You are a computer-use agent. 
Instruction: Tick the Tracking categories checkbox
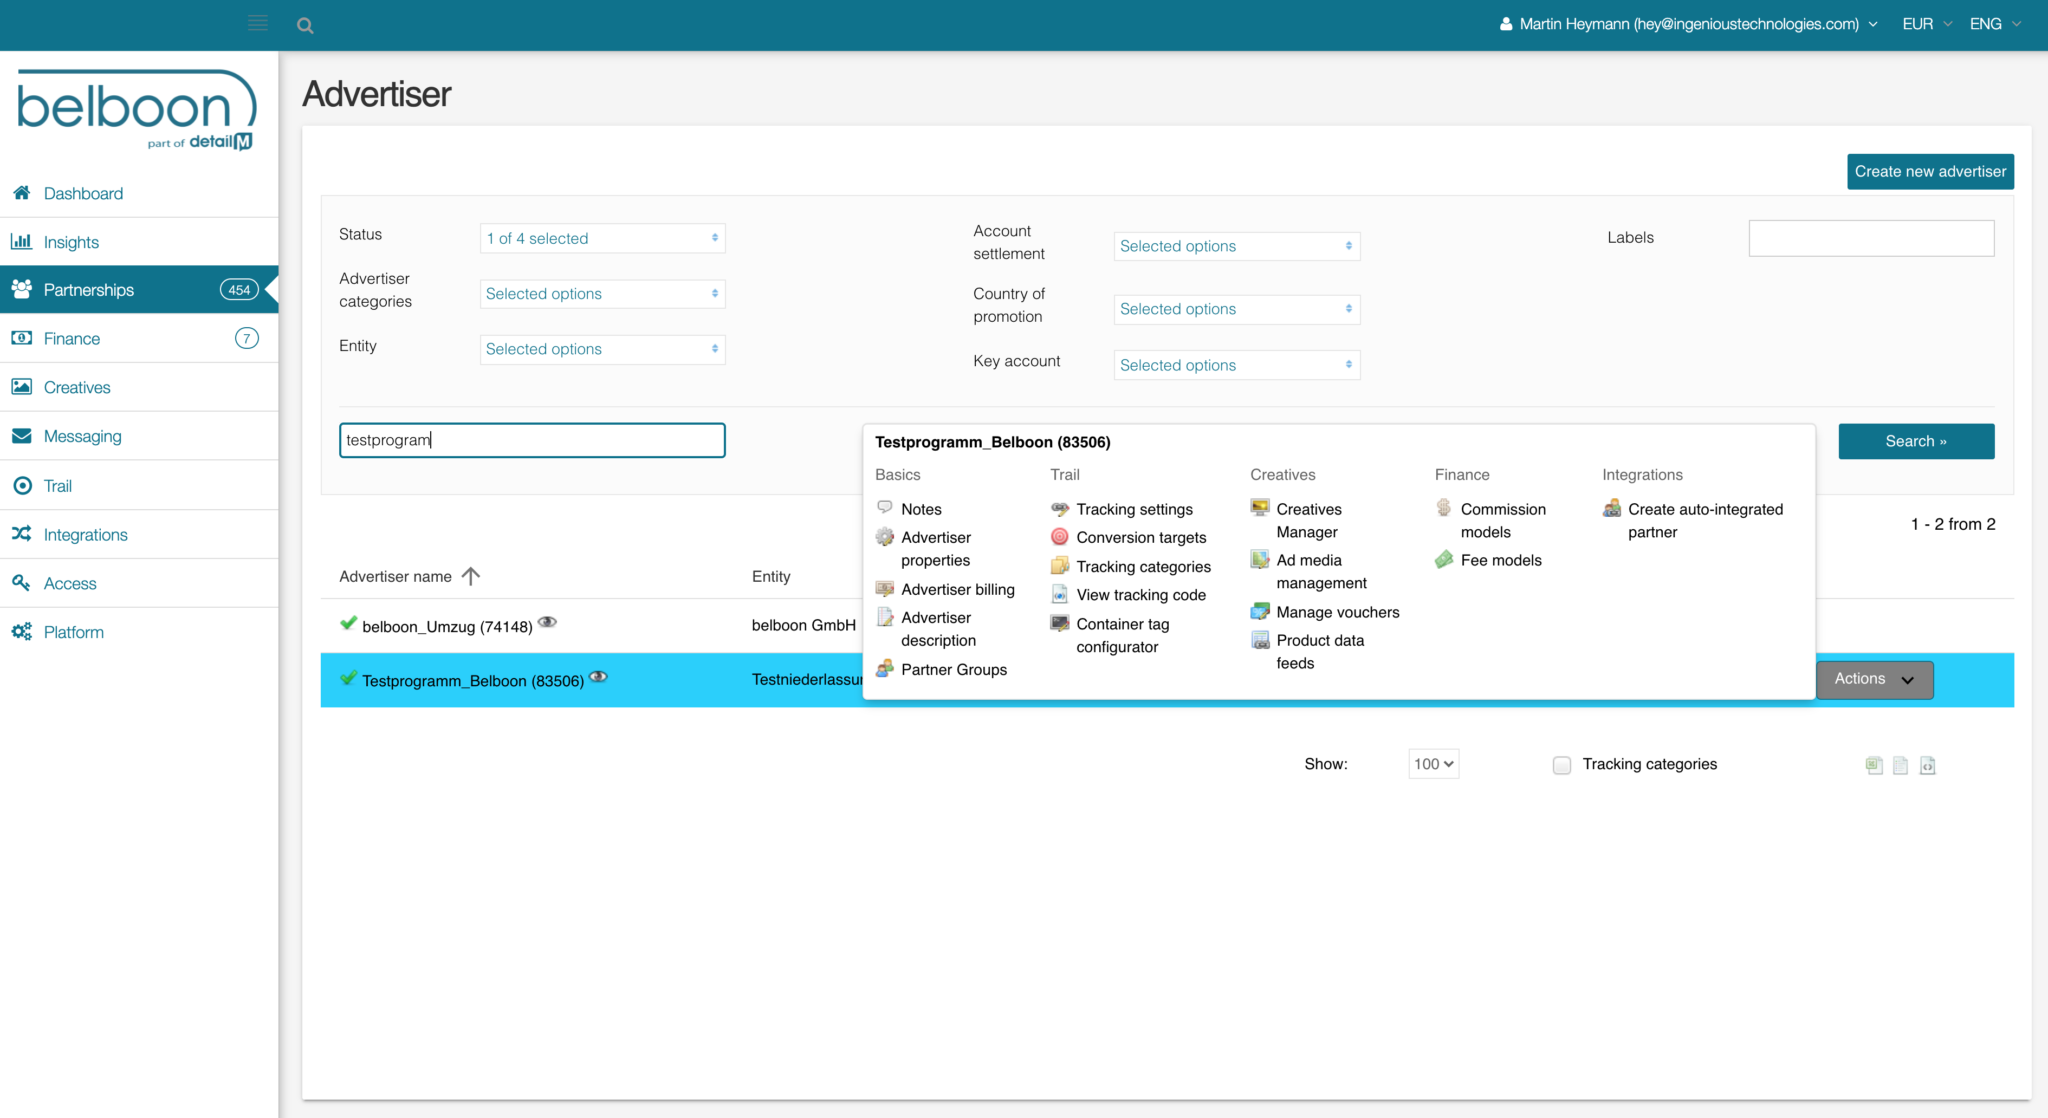point(1562,765)
